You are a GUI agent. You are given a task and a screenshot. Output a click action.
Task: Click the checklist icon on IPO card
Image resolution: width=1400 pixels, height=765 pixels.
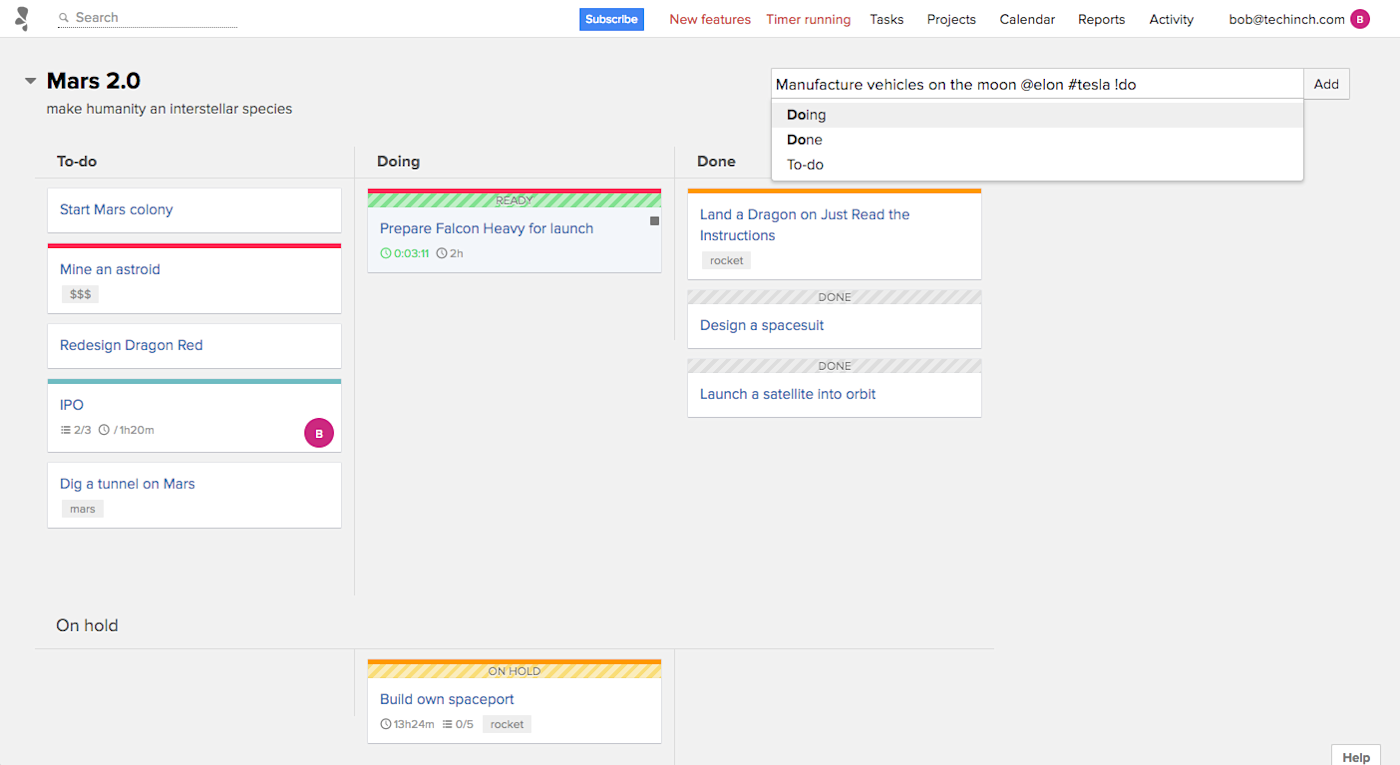[x=66, y=430]
